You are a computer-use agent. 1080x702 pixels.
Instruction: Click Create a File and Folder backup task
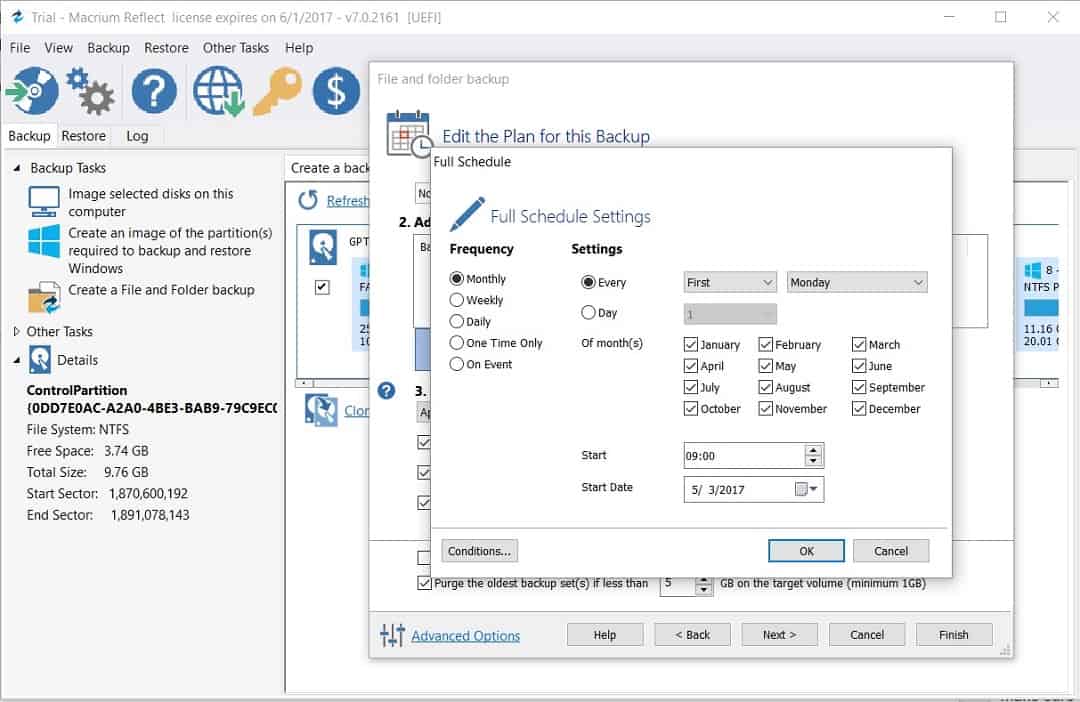(x=161, y=290)
